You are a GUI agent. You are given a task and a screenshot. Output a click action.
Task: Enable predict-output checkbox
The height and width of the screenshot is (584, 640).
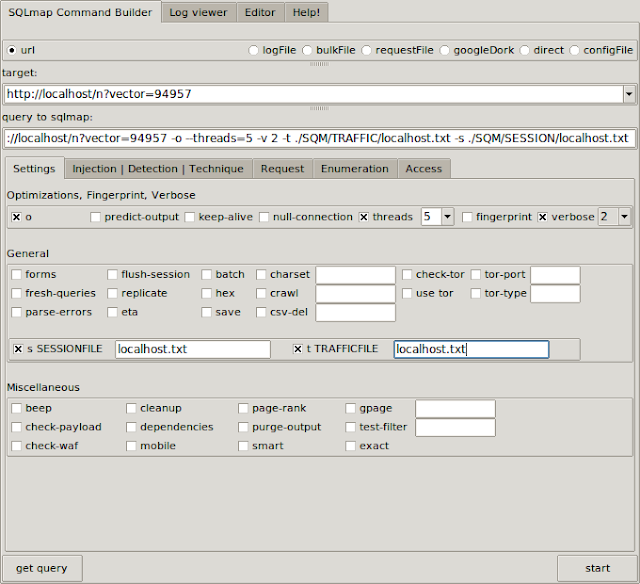coord(96,217)
